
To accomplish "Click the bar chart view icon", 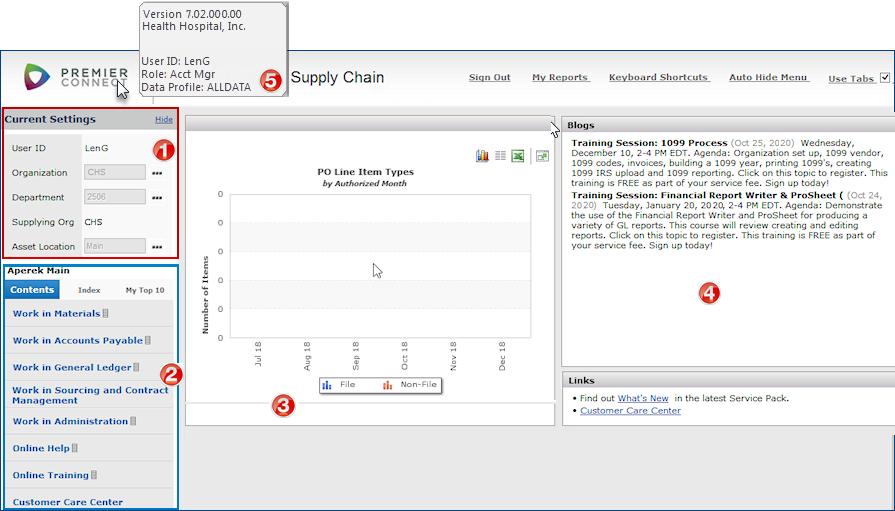I will [482, 156].
